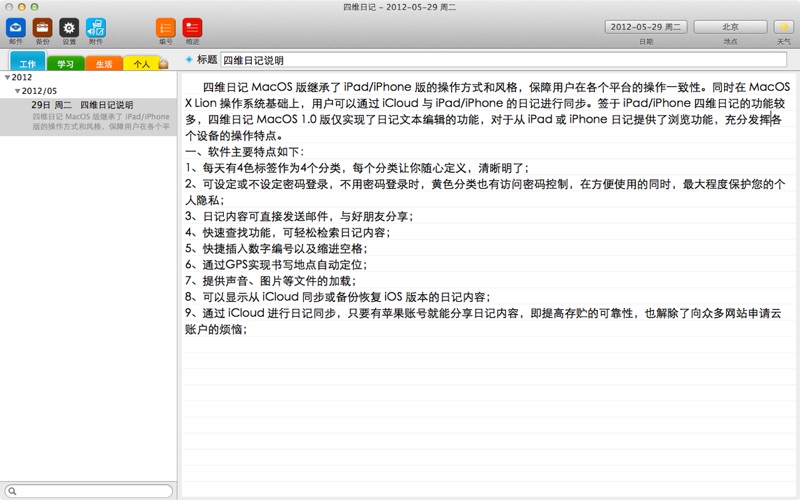
Task: Click the line '5、快捷插入数字编号'
Action: [276, 248]
